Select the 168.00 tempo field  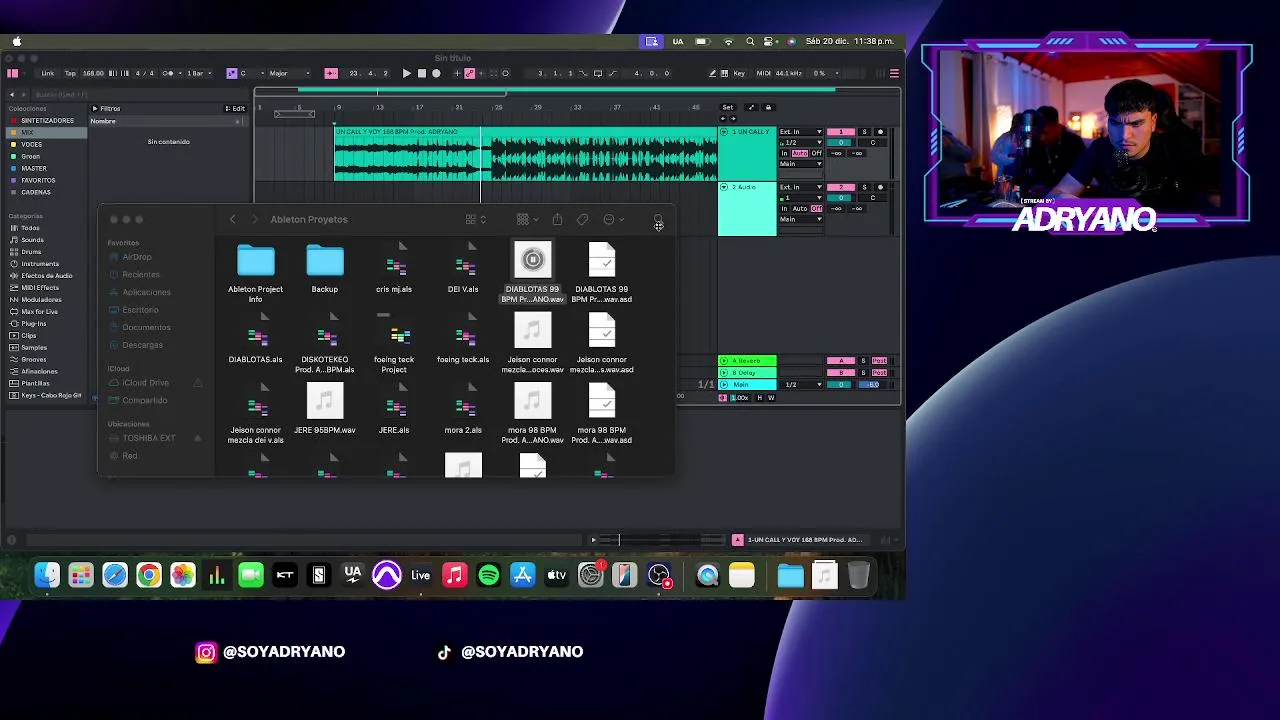coord(93,73)
